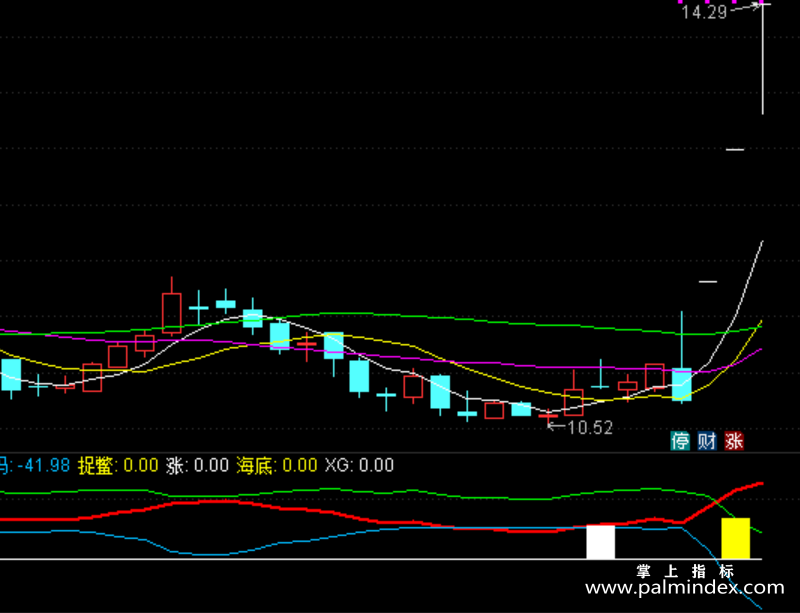This screenshot has width=800, height=613.
Task: Click the XG: 0.00 indicator readout
Action: (359, 465)
